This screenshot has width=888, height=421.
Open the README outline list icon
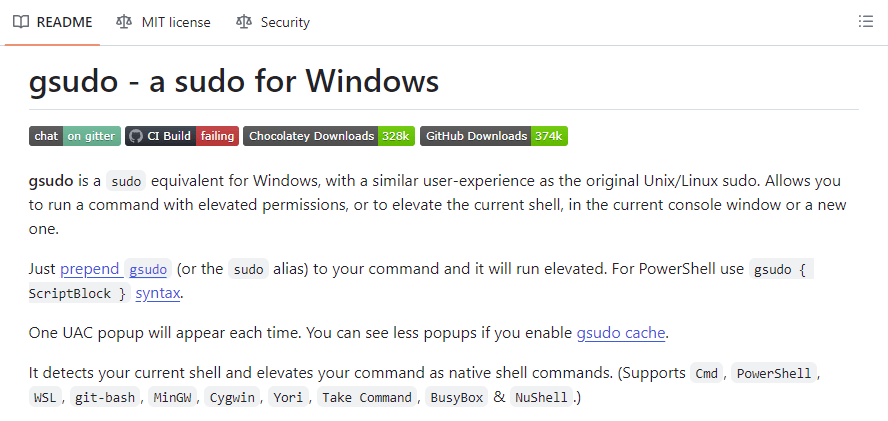coord(866,22)
